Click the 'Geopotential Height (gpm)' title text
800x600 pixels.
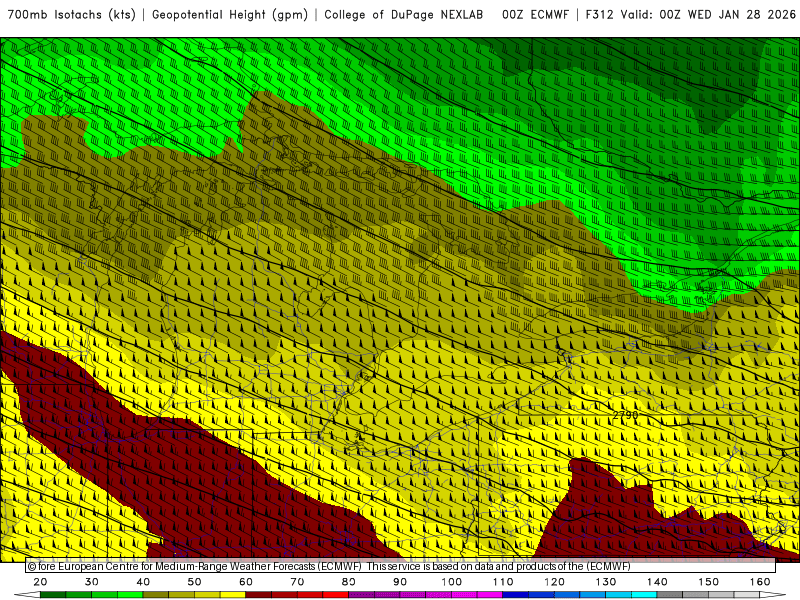[x=230, y=15]
